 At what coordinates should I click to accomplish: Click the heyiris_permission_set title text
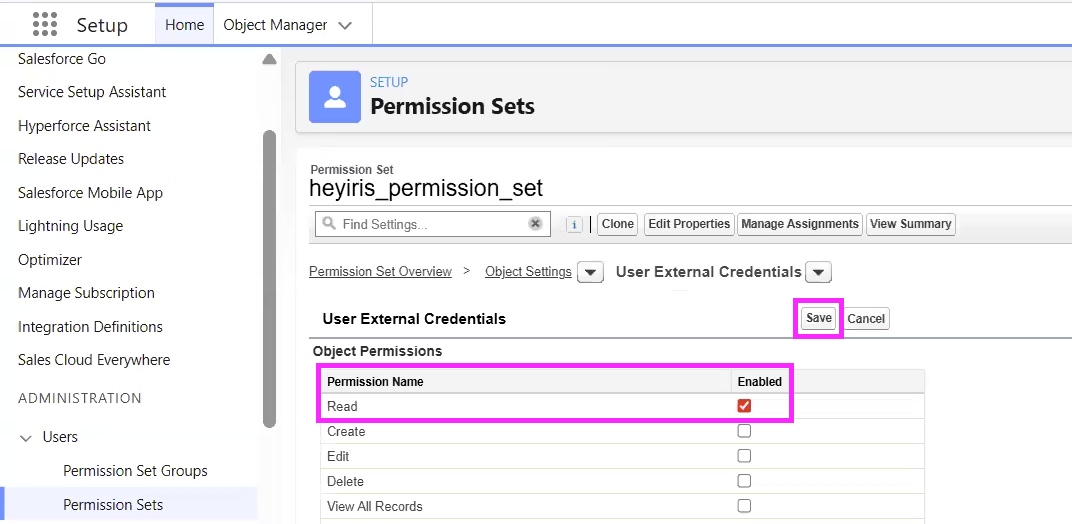pyautogui.click(x=426, y=188)
